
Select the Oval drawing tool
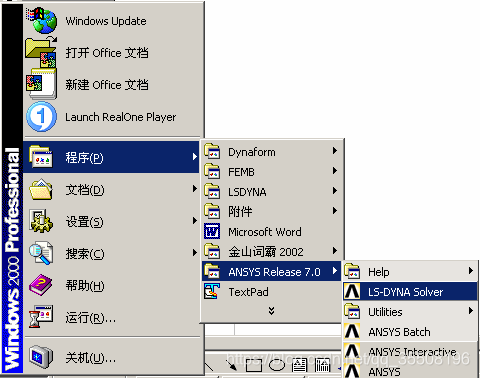click(277, 365)
